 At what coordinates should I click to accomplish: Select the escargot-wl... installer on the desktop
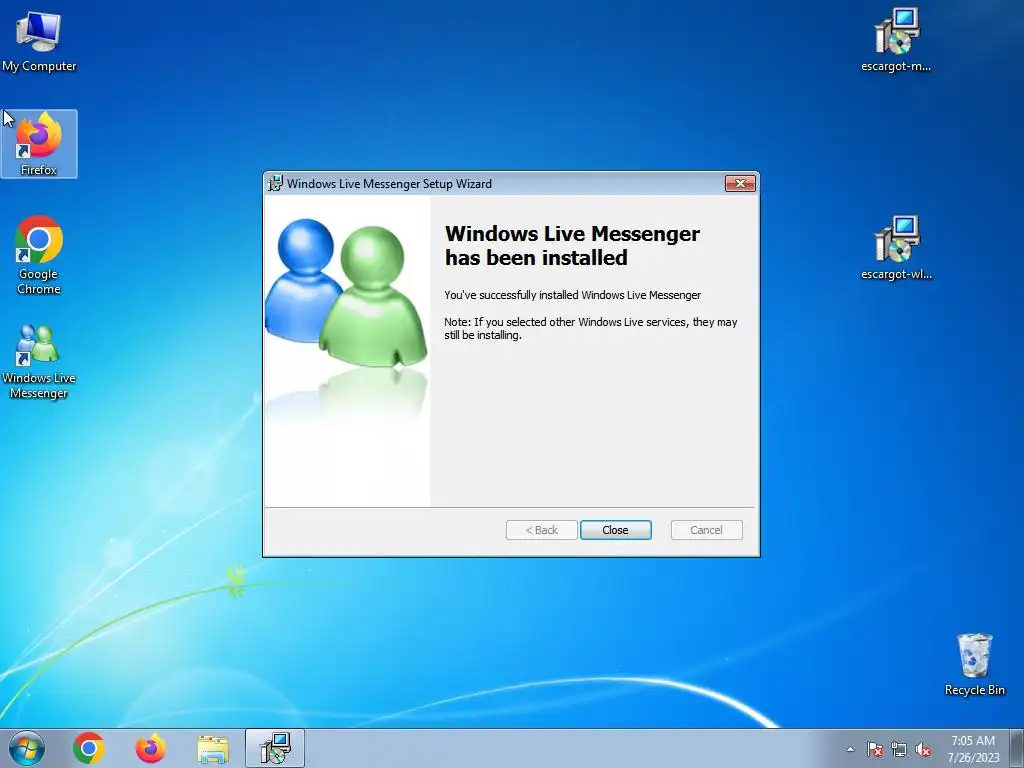[x=896, y=248]
